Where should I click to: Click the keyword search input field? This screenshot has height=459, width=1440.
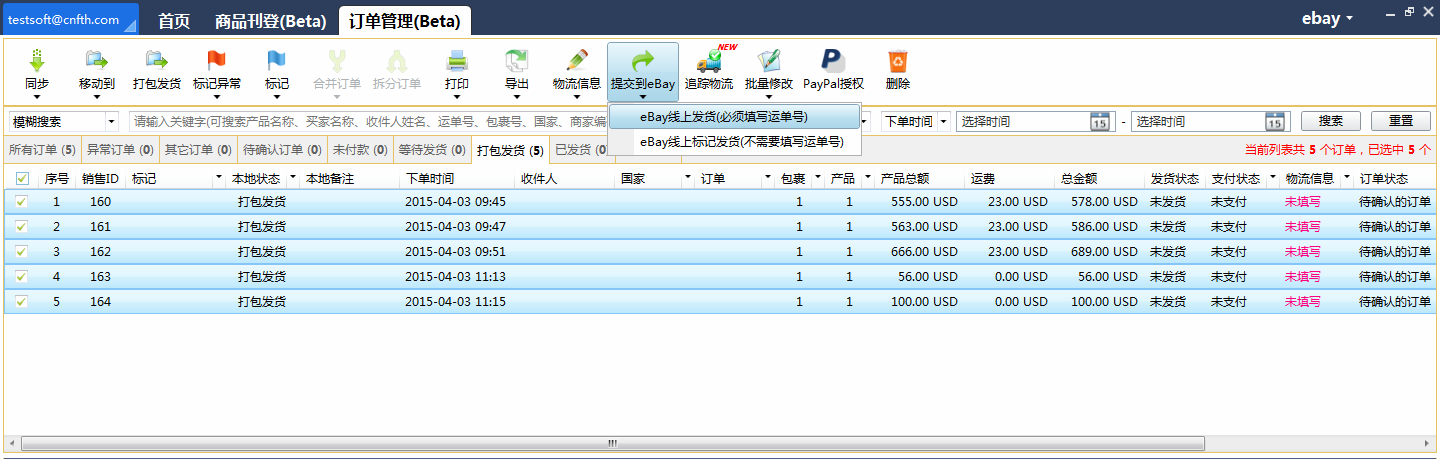coord(370,121)
